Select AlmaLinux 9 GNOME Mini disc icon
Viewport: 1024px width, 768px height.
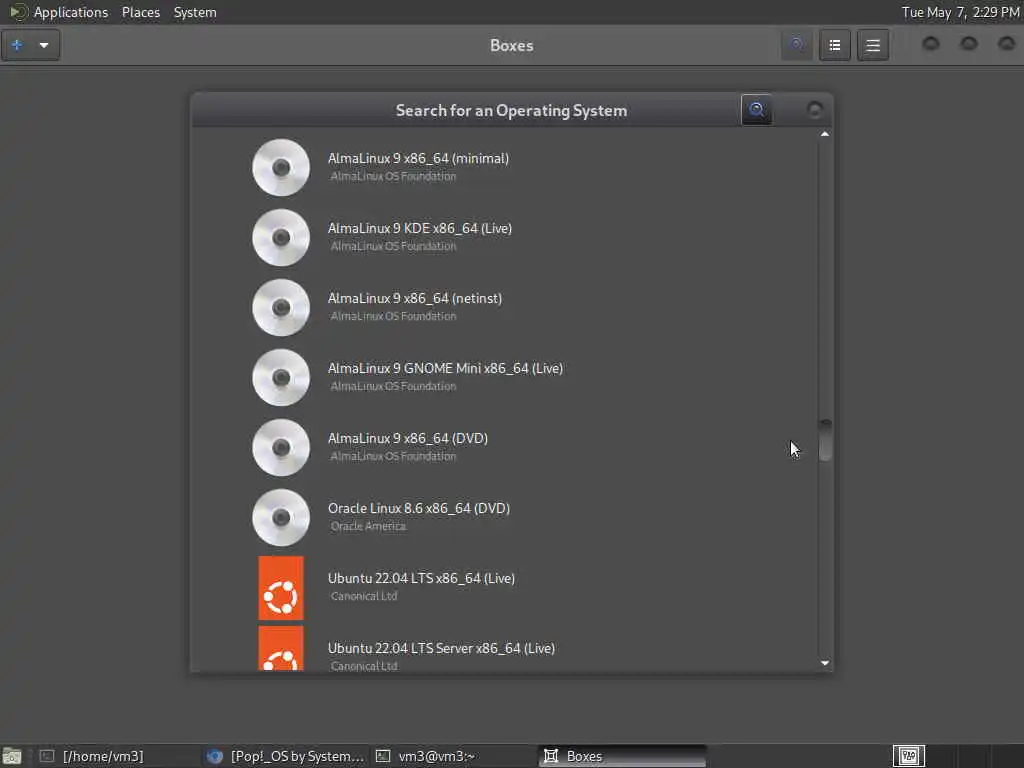click(x=281, y=377)
